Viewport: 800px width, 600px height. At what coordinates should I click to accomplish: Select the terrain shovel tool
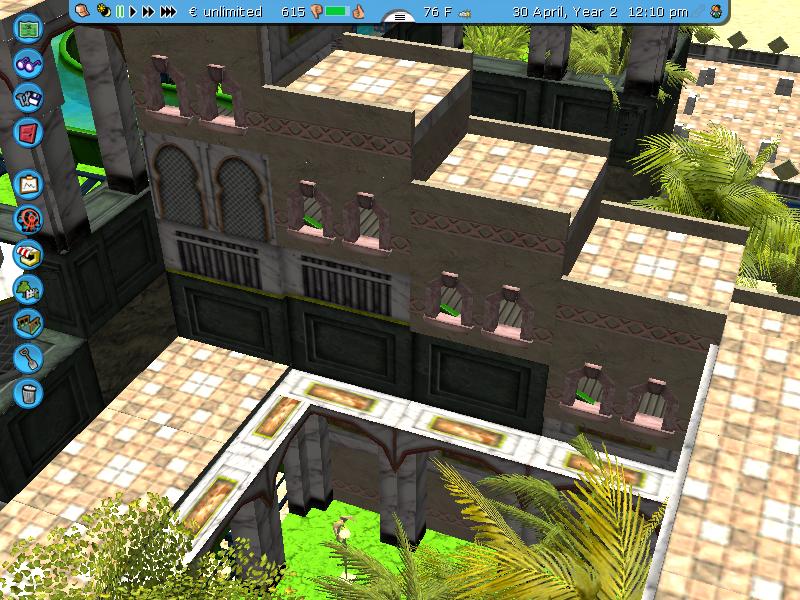click(x=28, y=359)
